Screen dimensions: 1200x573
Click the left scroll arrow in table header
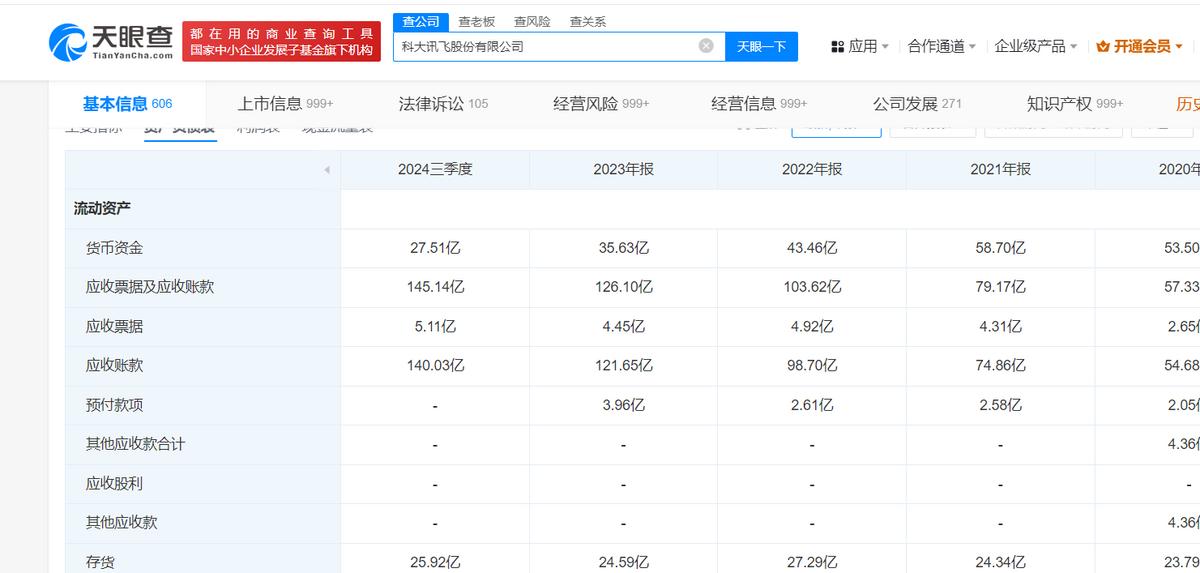pos(326,170)
